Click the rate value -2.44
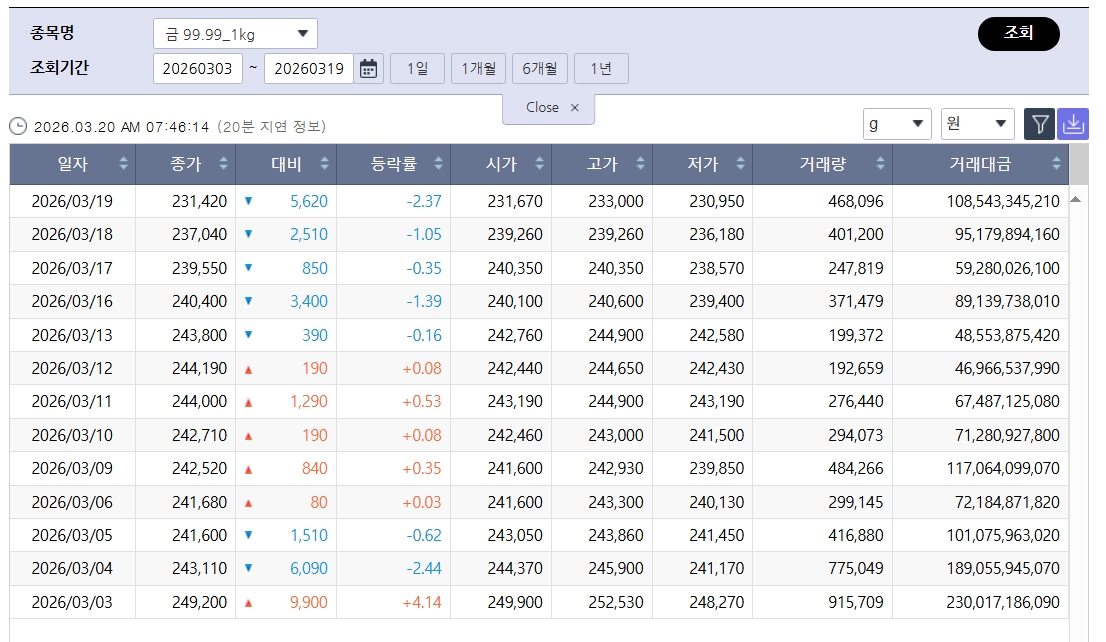The image size is (1106, 642). (x=424, y=569)
